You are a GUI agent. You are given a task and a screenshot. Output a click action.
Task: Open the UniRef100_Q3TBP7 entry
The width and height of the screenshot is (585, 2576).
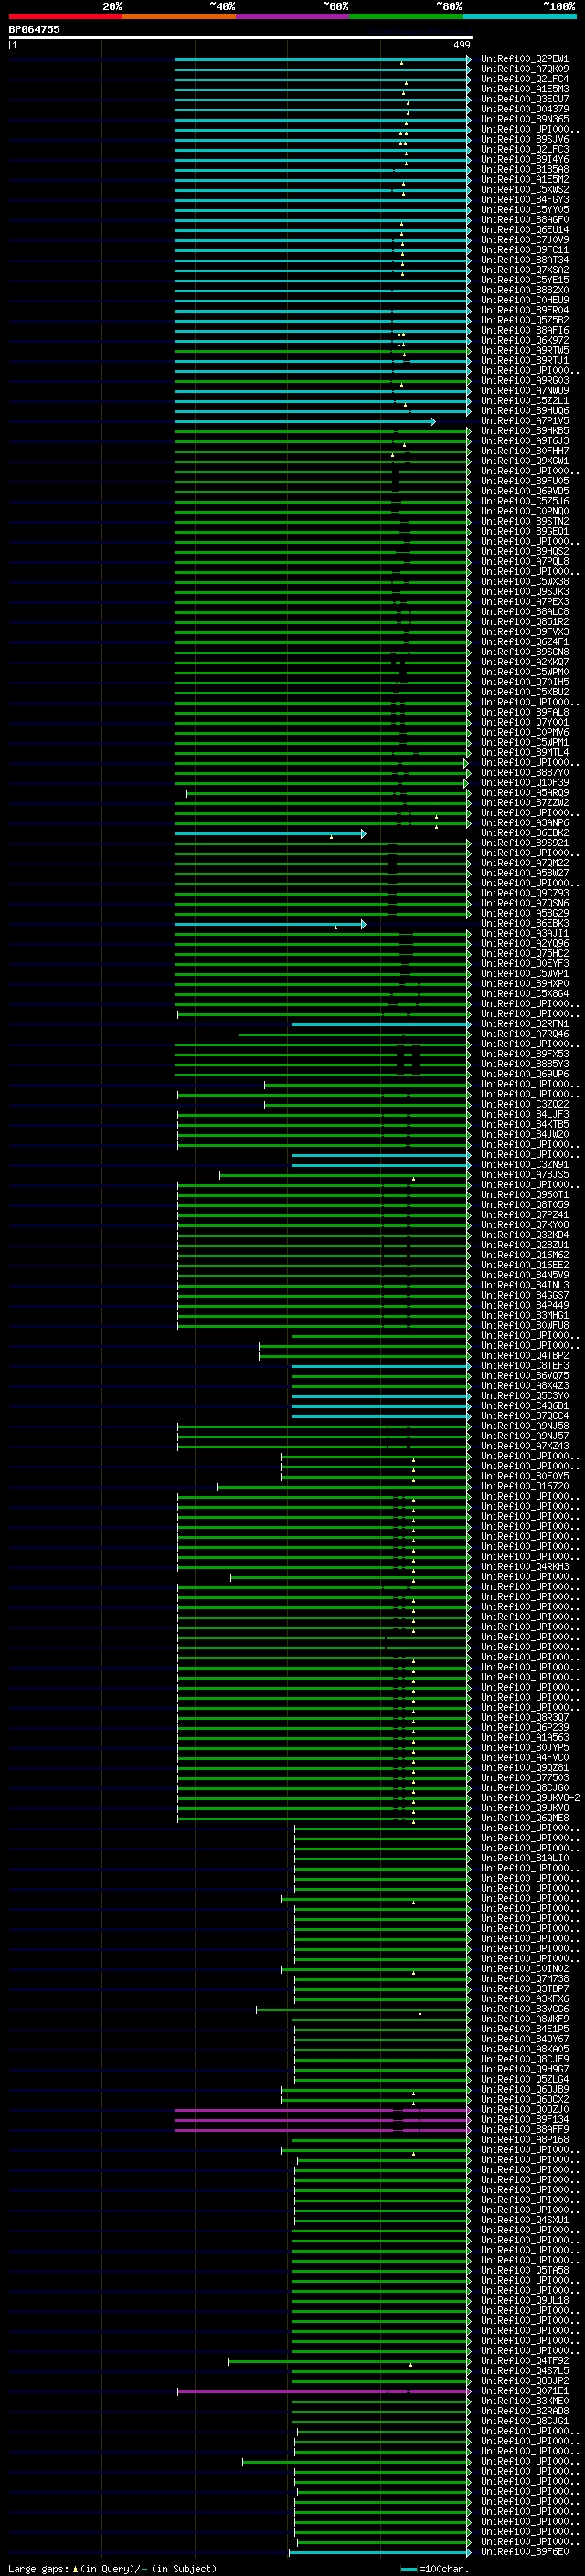[524, 1989]
